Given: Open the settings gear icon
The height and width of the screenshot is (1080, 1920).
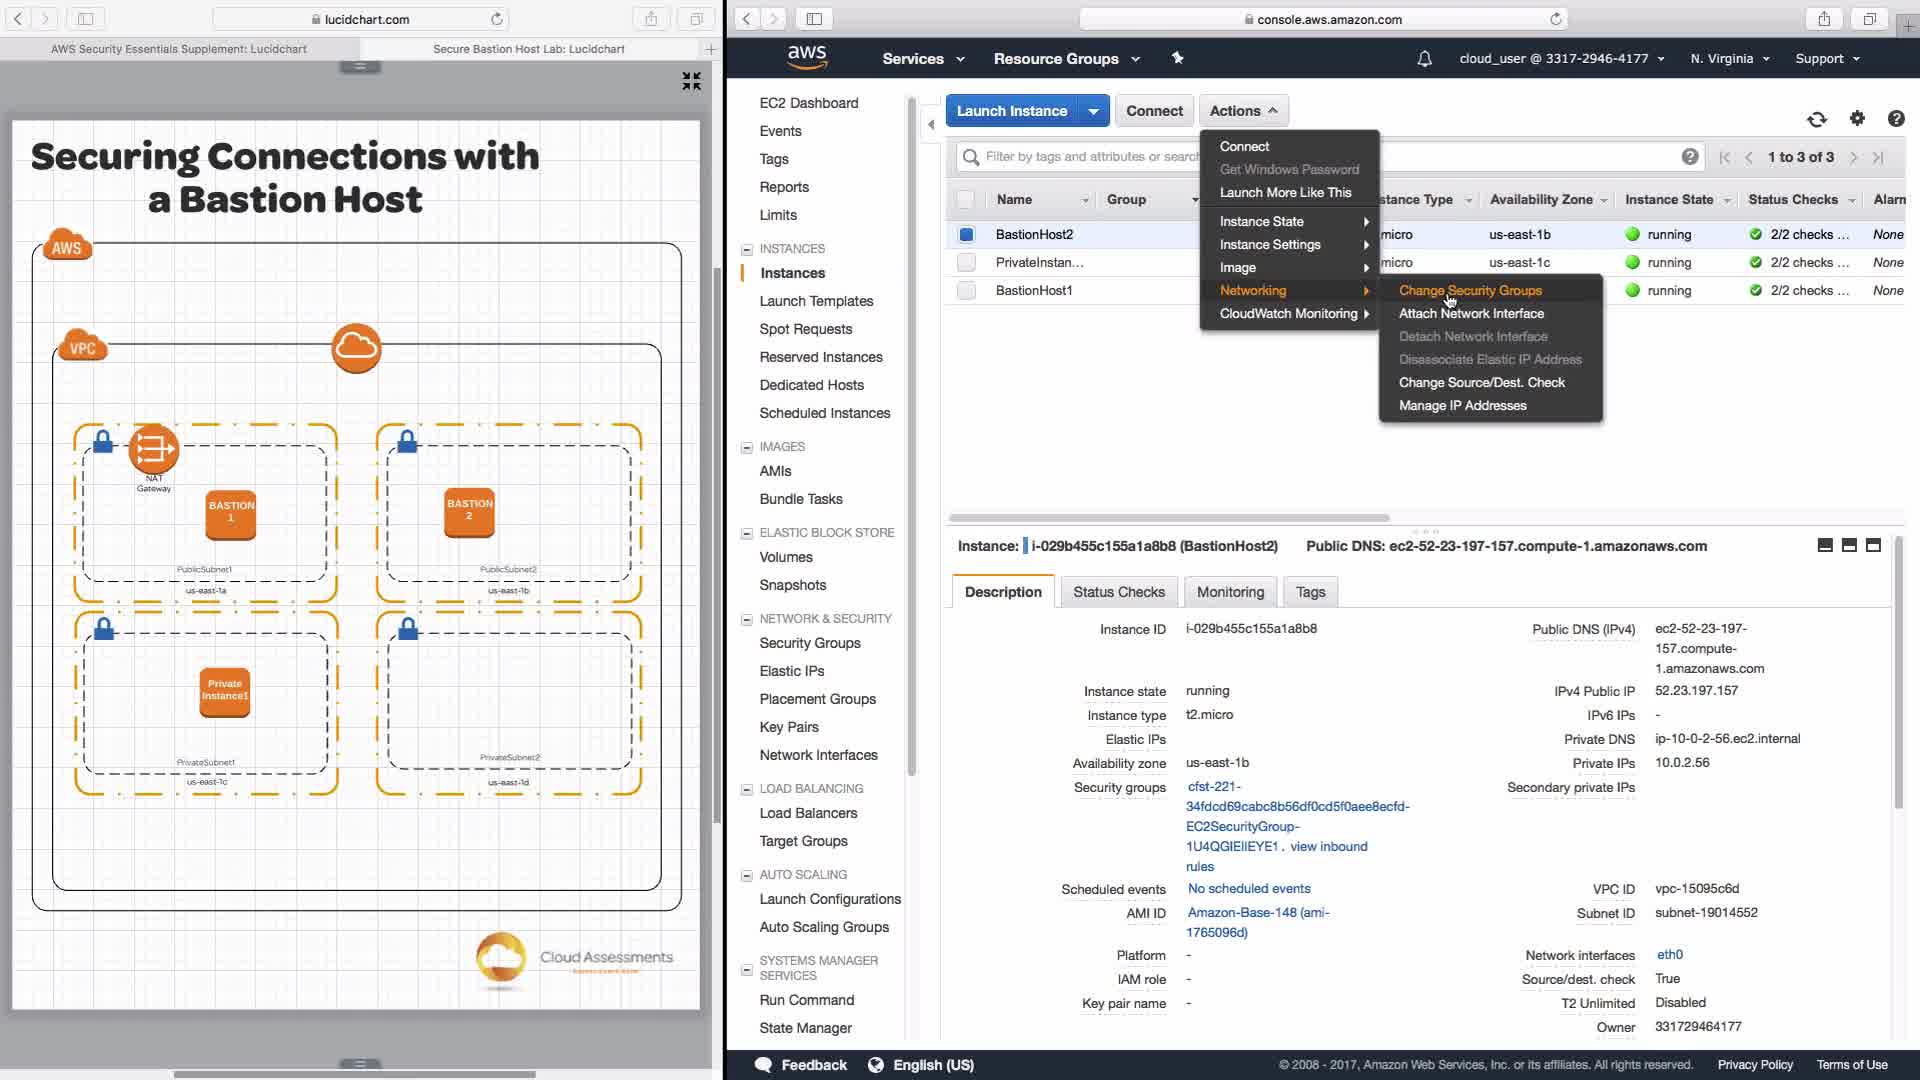Looking at the screenshot, I should (1857, 118).
